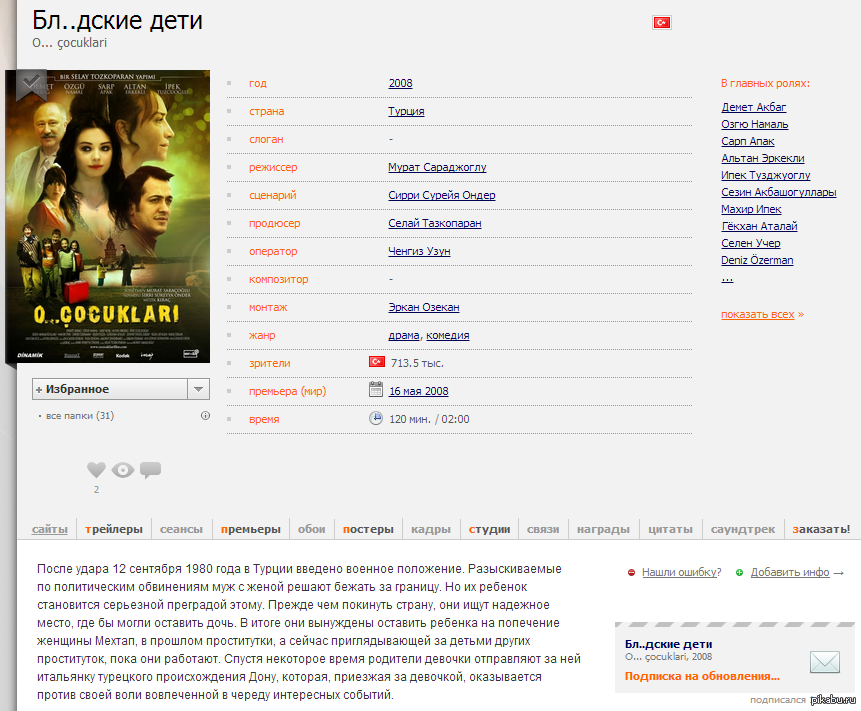Click the green plus icon by Добавить инфо
The height and width of the screenshot is (711, 861).
point(739,573)
